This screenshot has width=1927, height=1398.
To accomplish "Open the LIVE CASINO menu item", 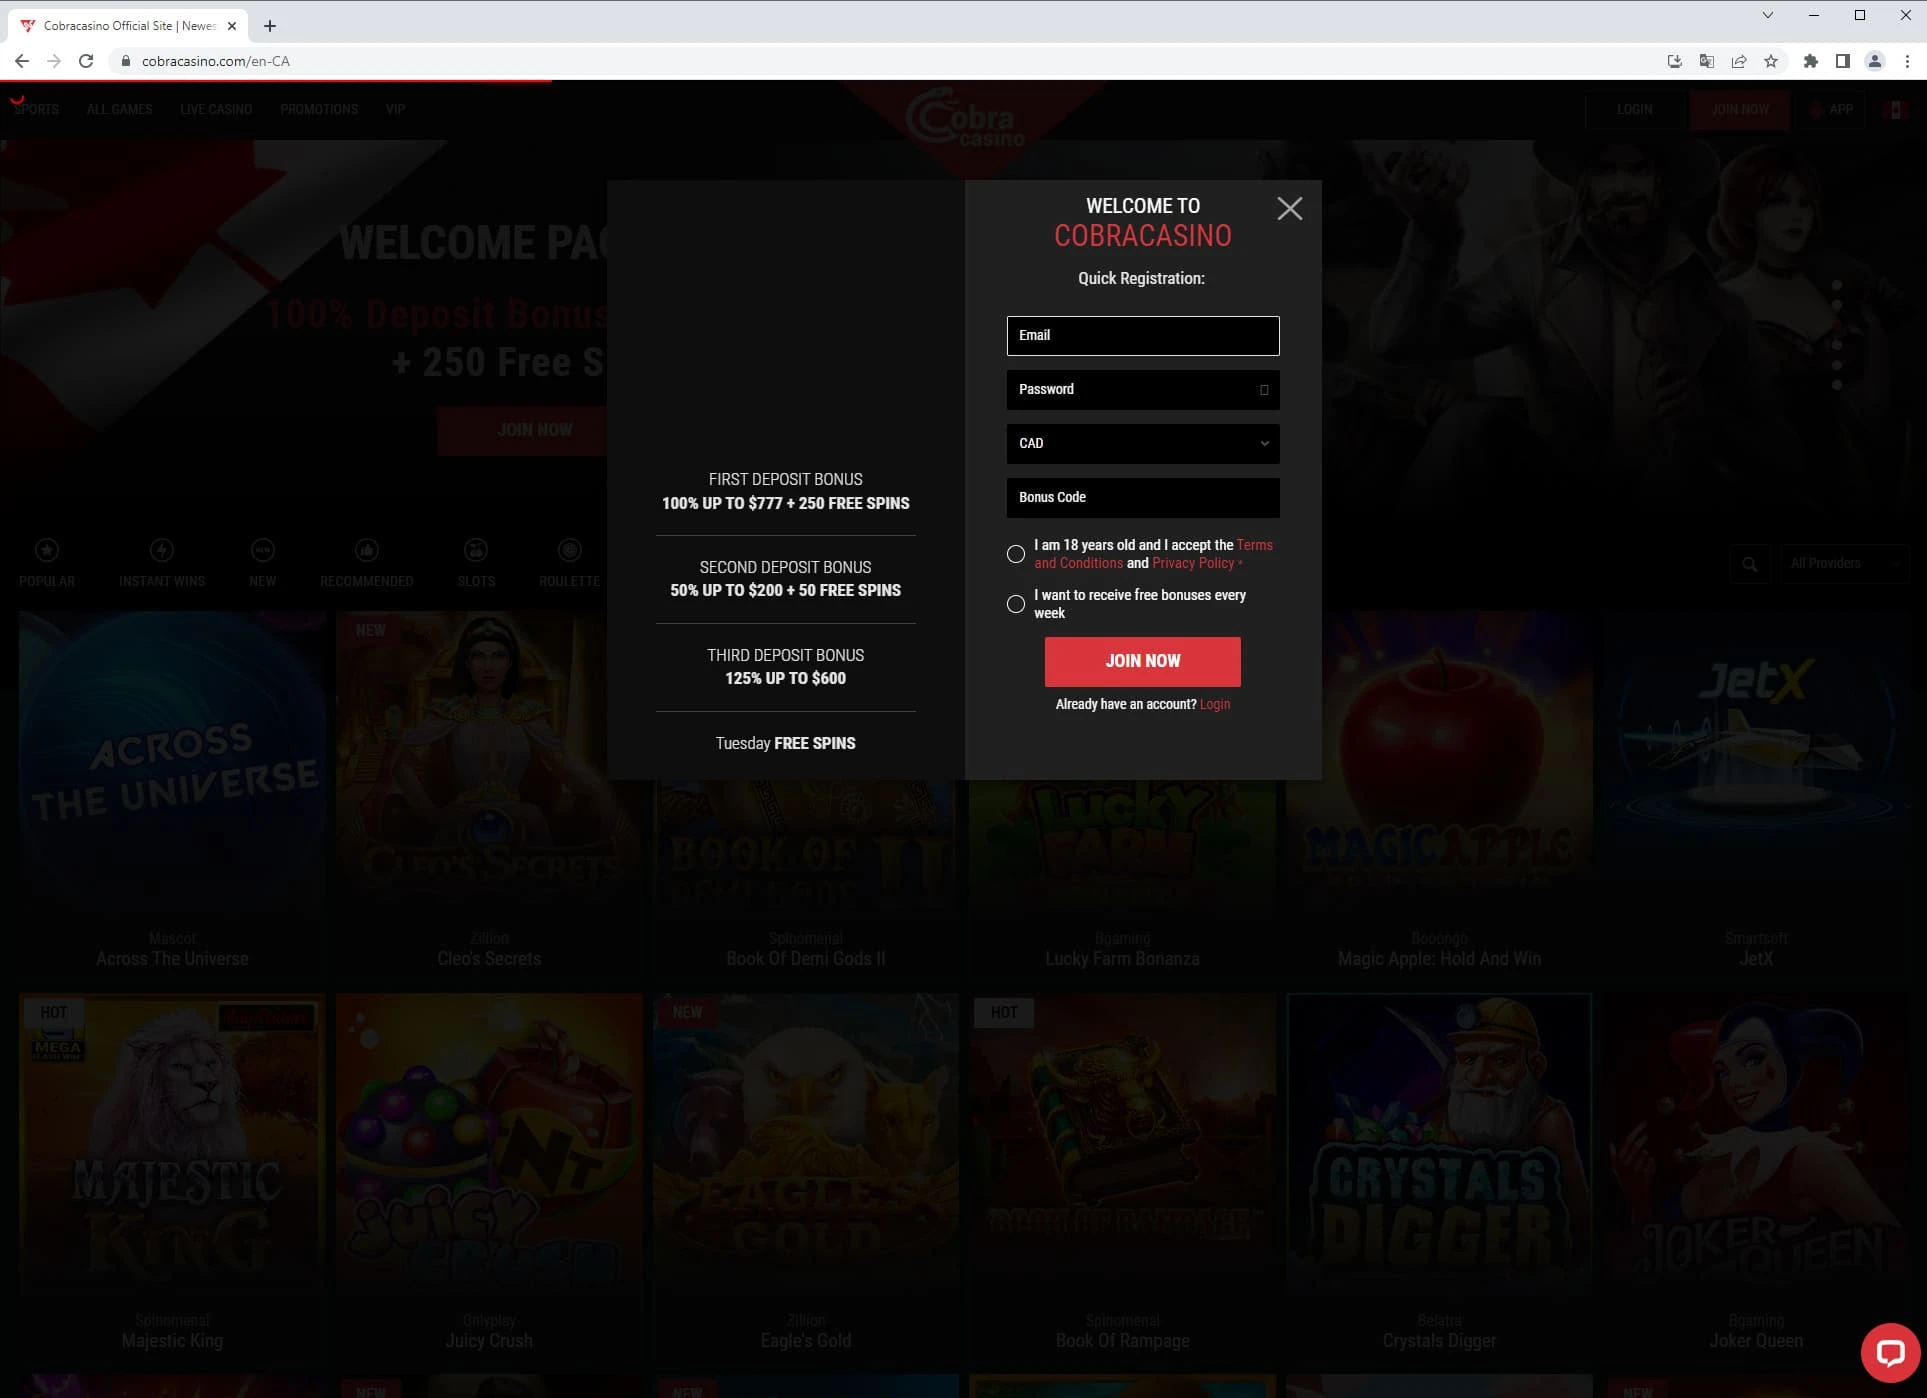I will point(216,109).
